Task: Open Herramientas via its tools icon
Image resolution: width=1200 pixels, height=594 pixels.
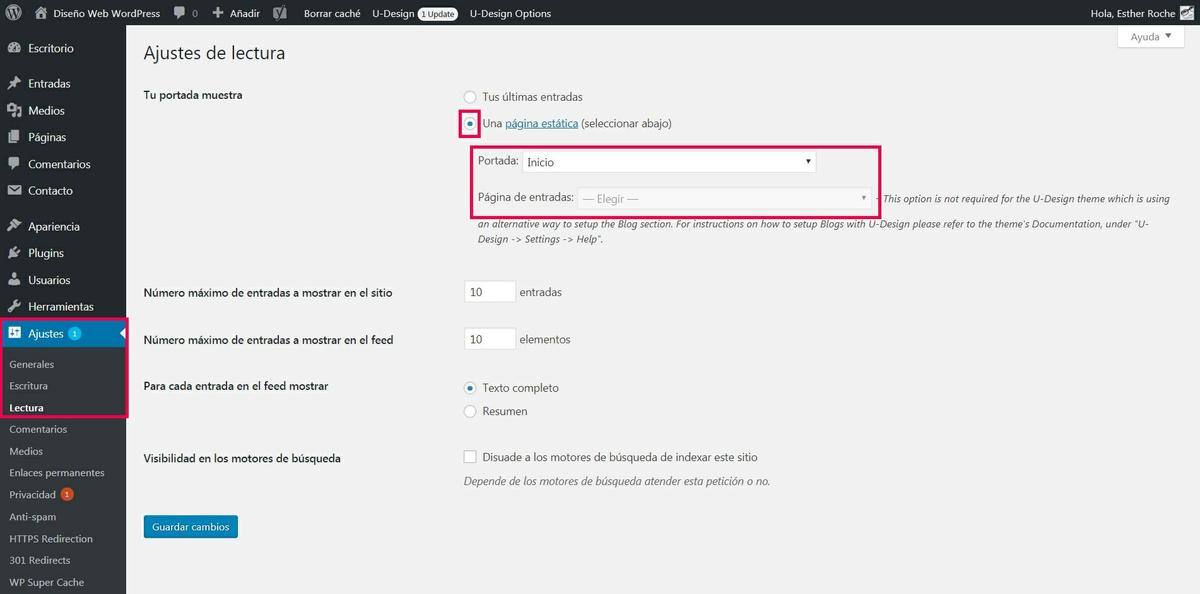Action: tap(16, 306)
